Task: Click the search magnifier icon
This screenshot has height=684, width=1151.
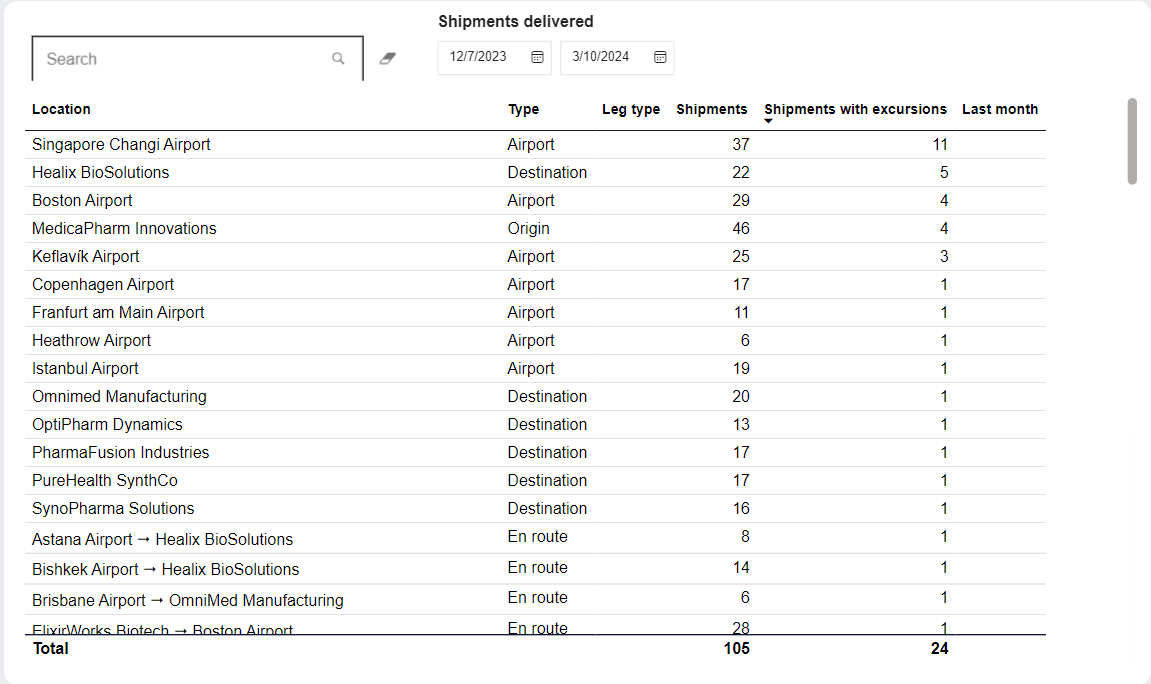Action: 338,59
